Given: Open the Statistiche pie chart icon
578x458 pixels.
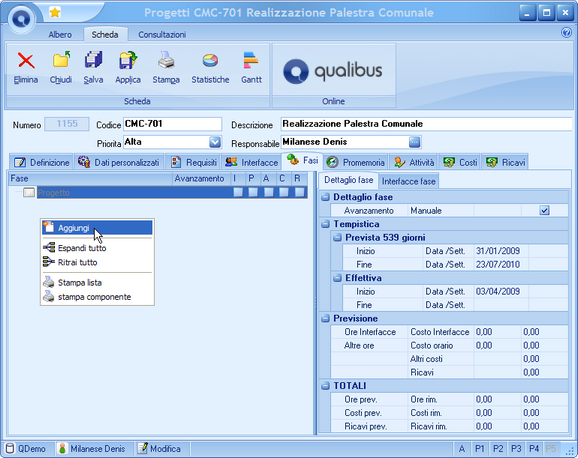Looking at the screenshot, I should (x=210, y=60).
